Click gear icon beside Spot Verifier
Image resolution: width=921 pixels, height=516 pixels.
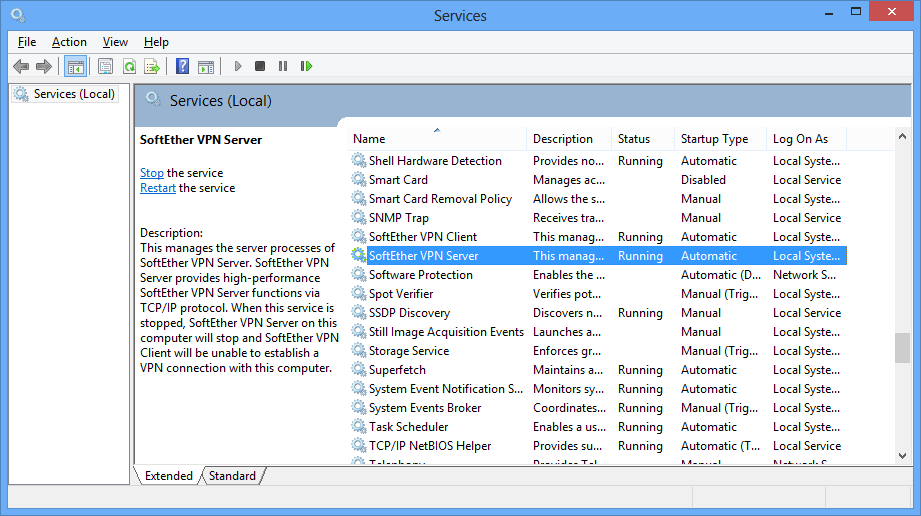pyautogui.click(x=359, y=293)
